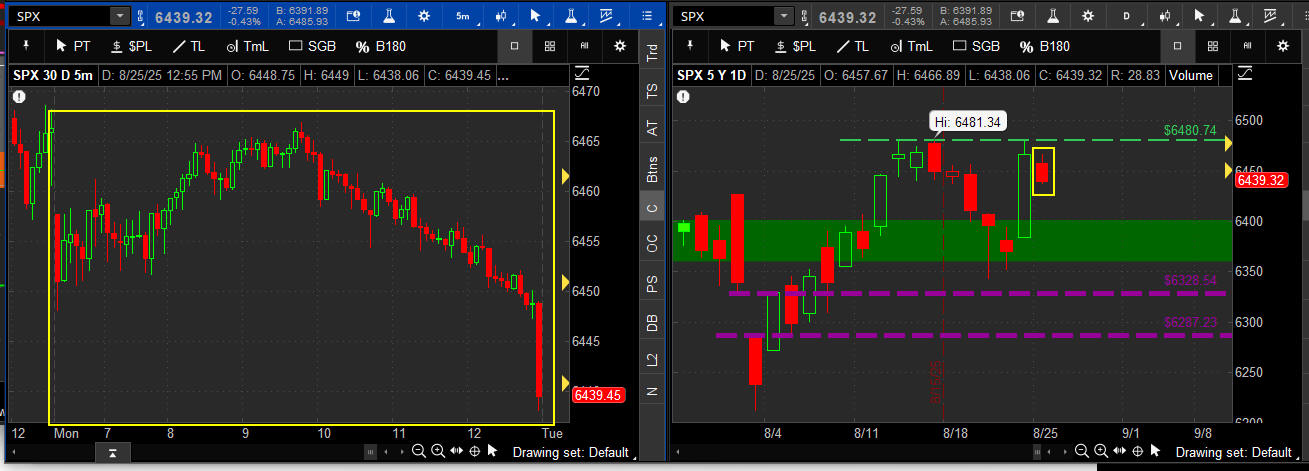Screen dimensions: 1309x471
Task: Zoom in on the right chart
Action: (x=1102, y=452)
